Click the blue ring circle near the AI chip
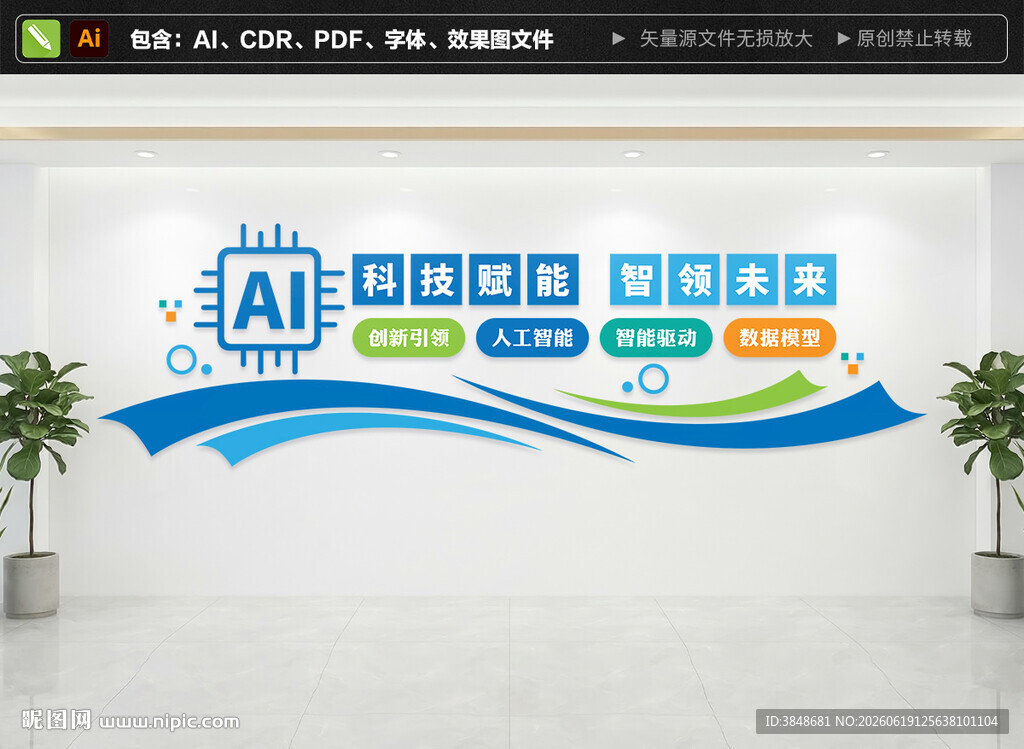This screenshot has width=1024, height=749. click(x=182, y=360)
